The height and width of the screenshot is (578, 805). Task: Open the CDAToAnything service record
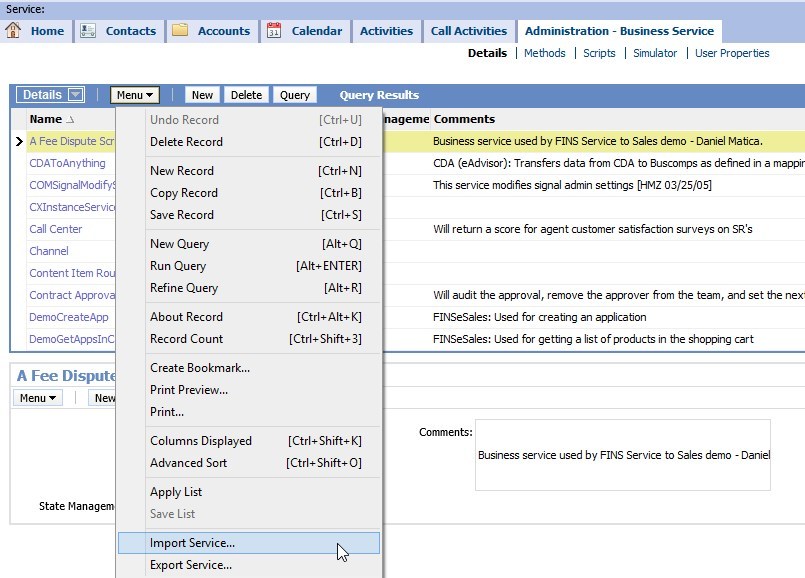click(67, 163)
